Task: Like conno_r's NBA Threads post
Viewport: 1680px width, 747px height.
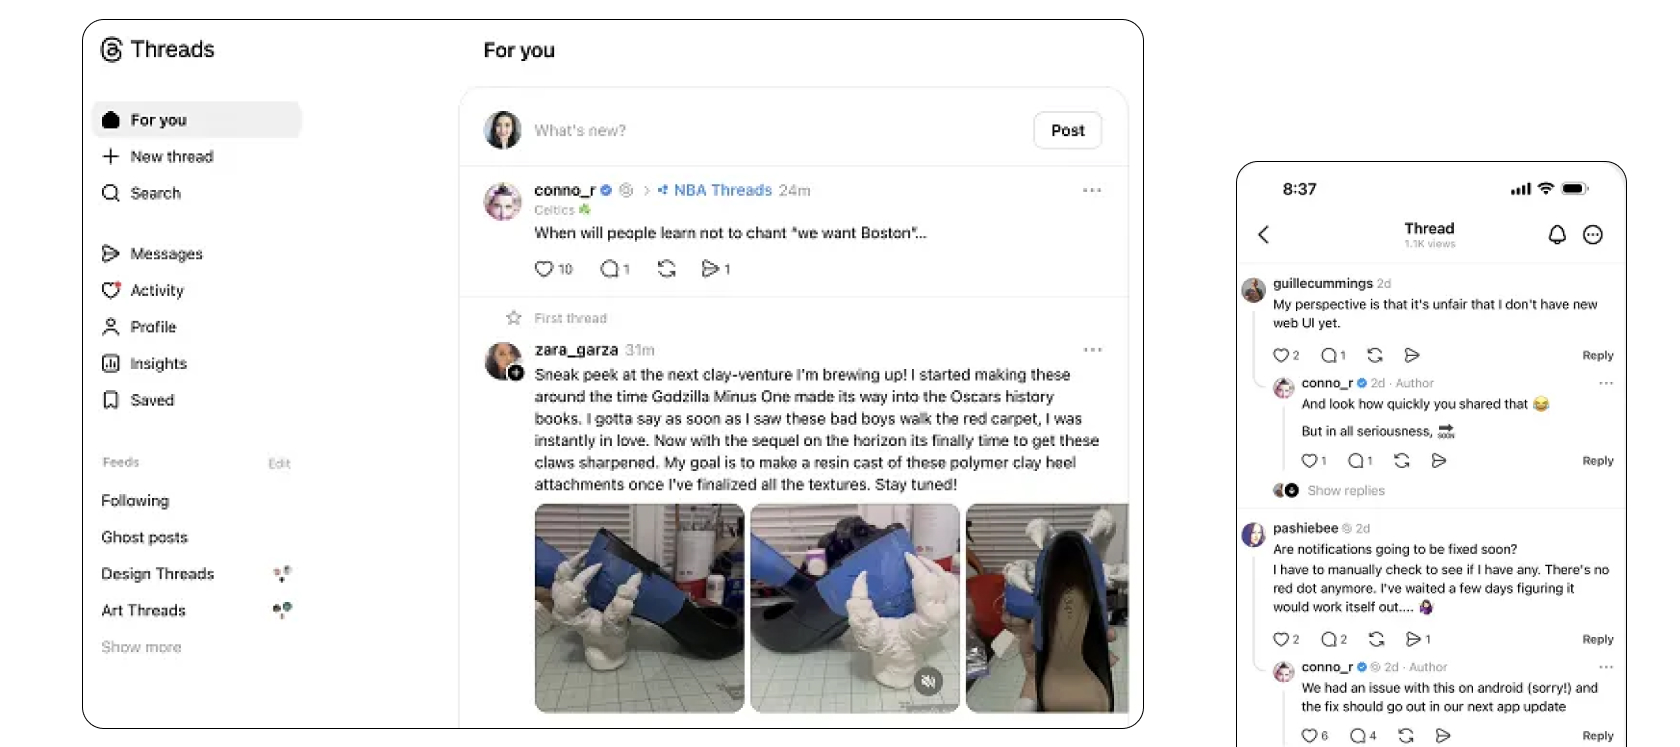Action: pyautogui.click(x=543, y=269)
